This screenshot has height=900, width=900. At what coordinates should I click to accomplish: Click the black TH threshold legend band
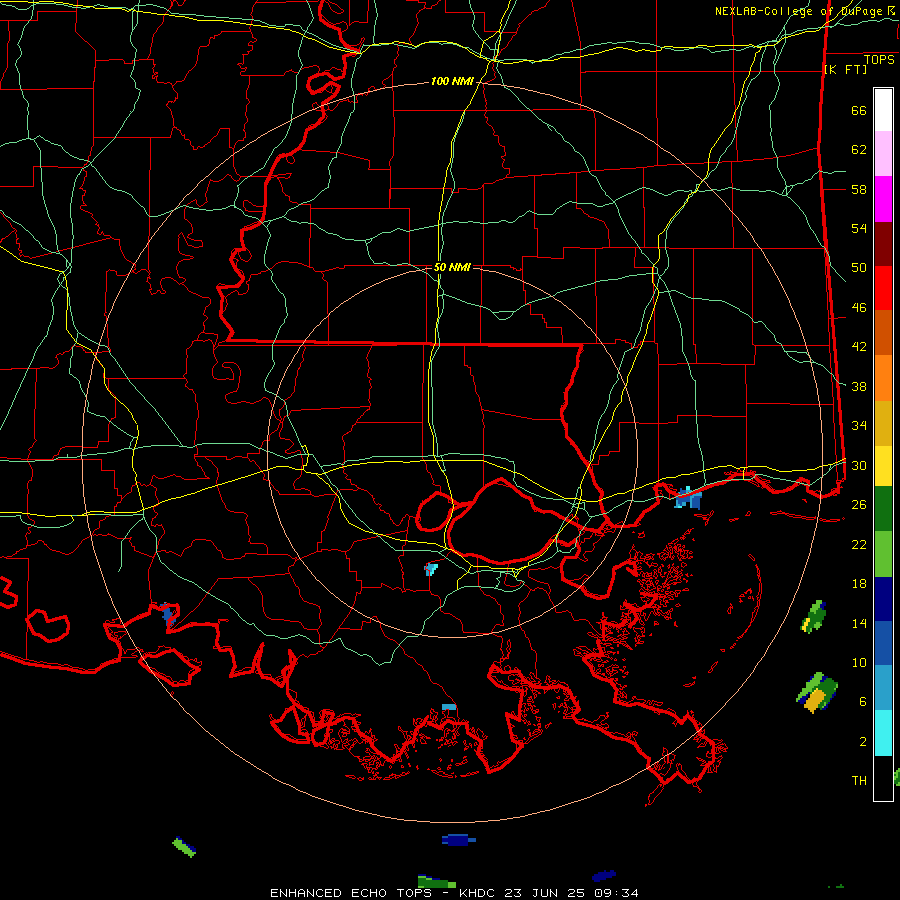tap(883, 778)
